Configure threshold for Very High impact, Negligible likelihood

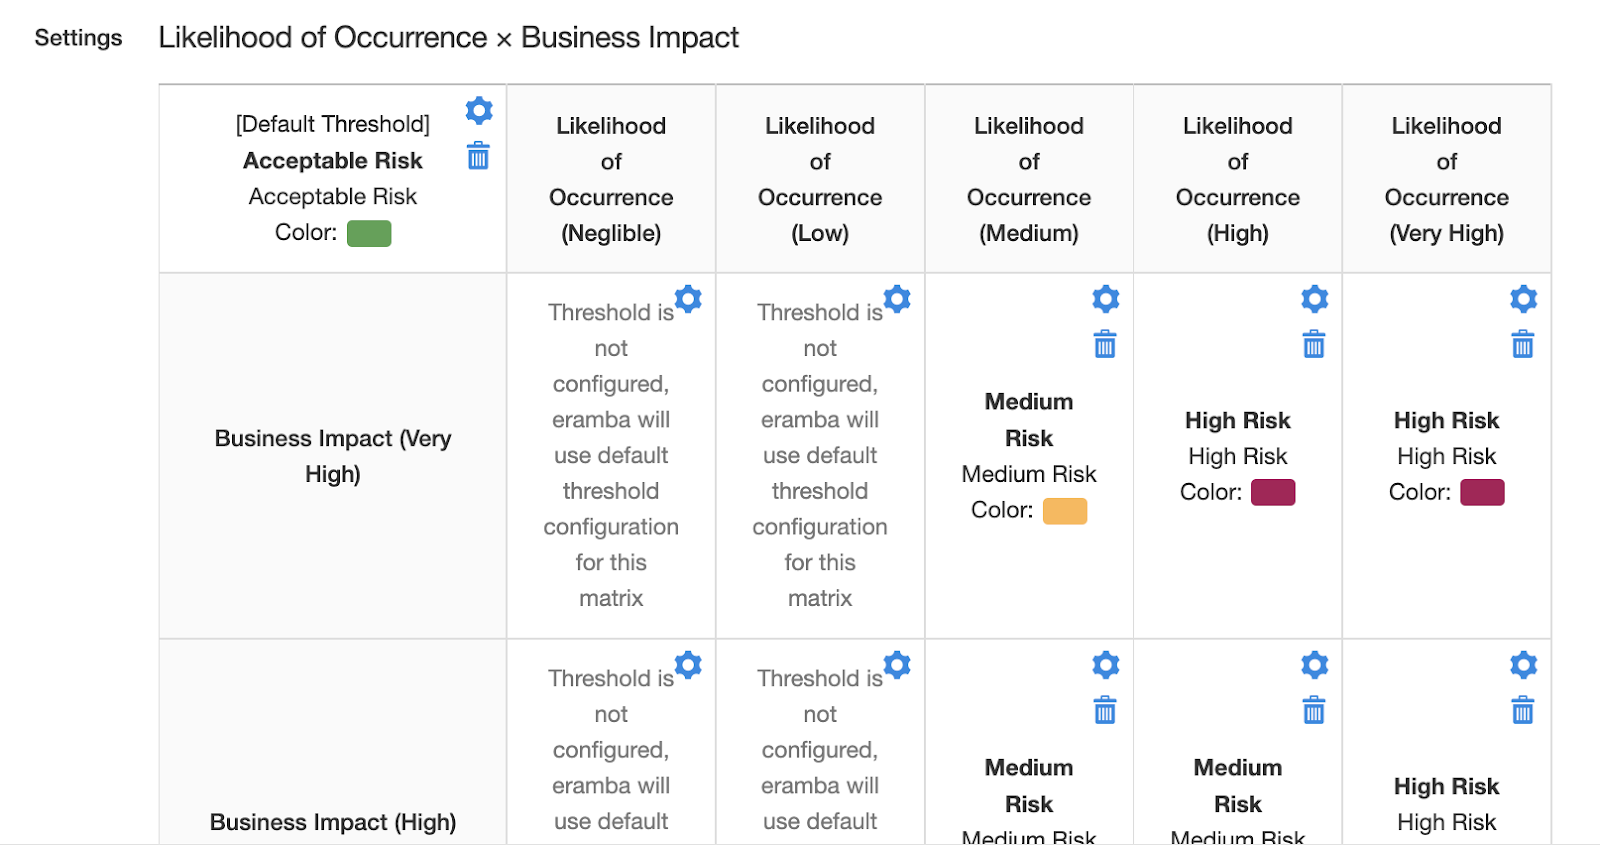[x=688, y=299]
